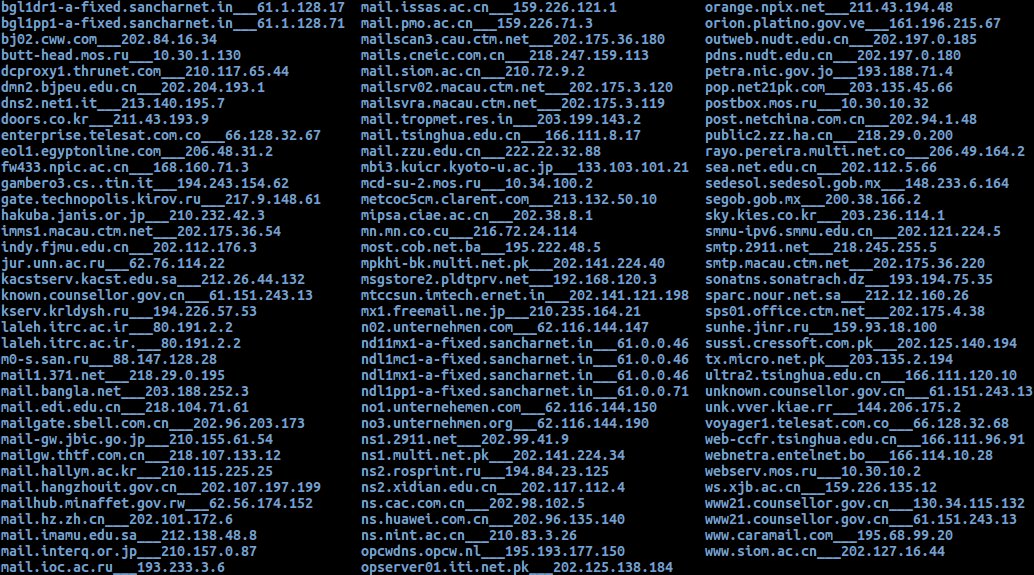Image resolution: width=1034 pixels, height=575 pixels.
Task: Select the ns.huawei.com.cn entry
Action: pyautogui.click(x=493, y=519)
